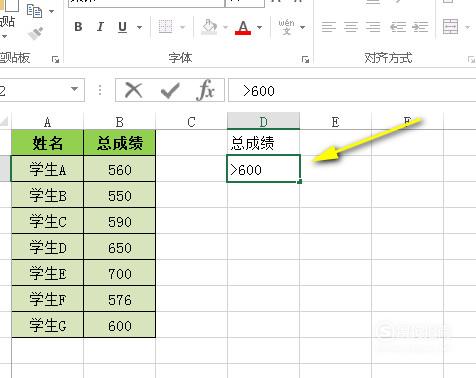
Task: Select the 学生D cell
Action: click(x=47, y=247)
